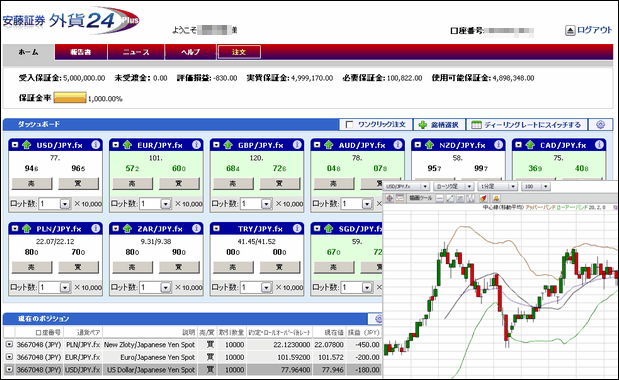Click USD/JPY.fx lot number field

click(x=50, y=204)
